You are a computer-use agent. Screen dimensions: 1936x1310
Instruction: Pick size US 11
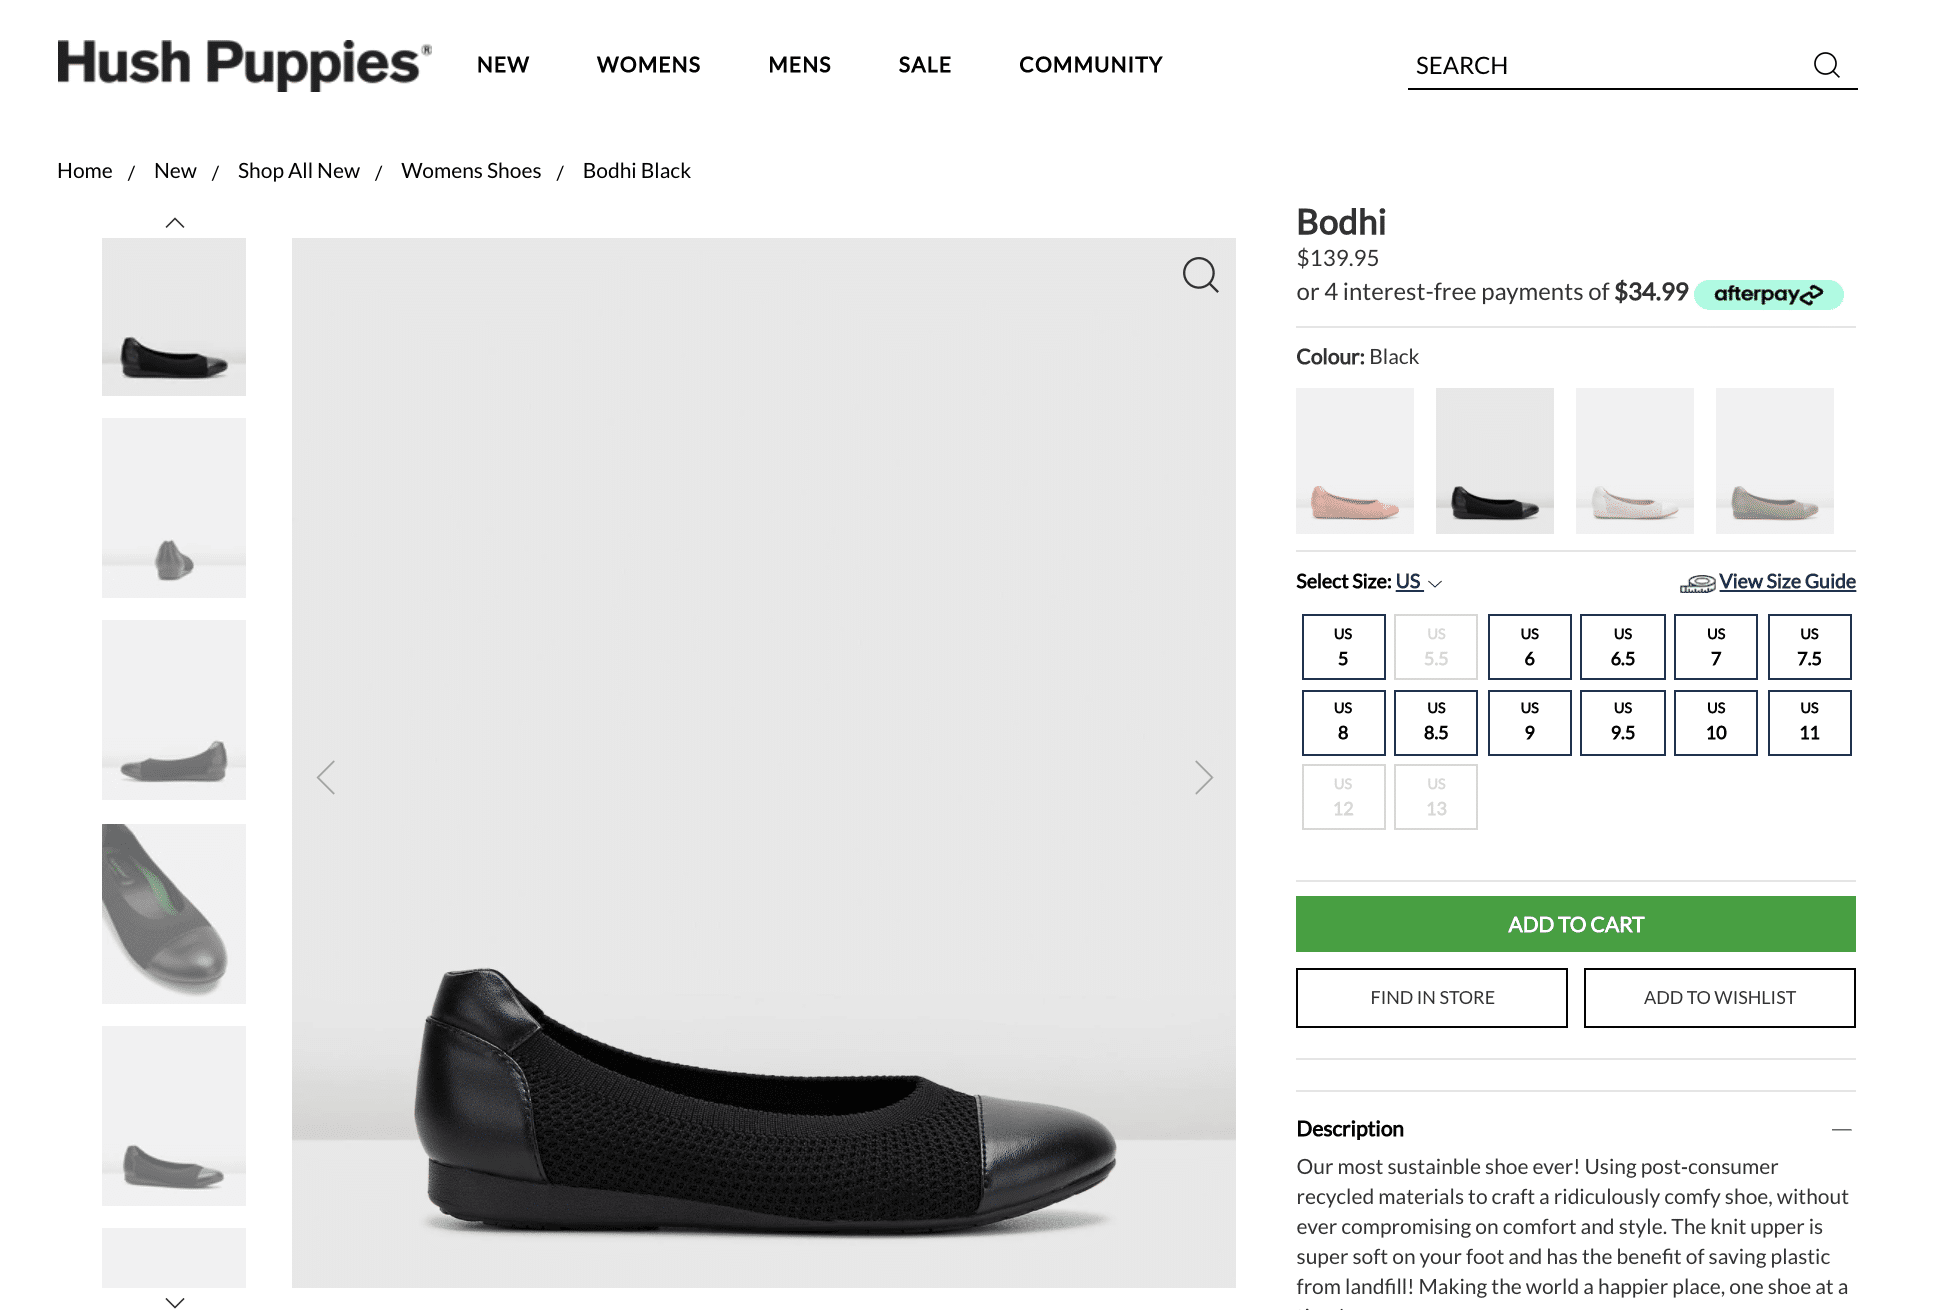[x=1809, y=722]
